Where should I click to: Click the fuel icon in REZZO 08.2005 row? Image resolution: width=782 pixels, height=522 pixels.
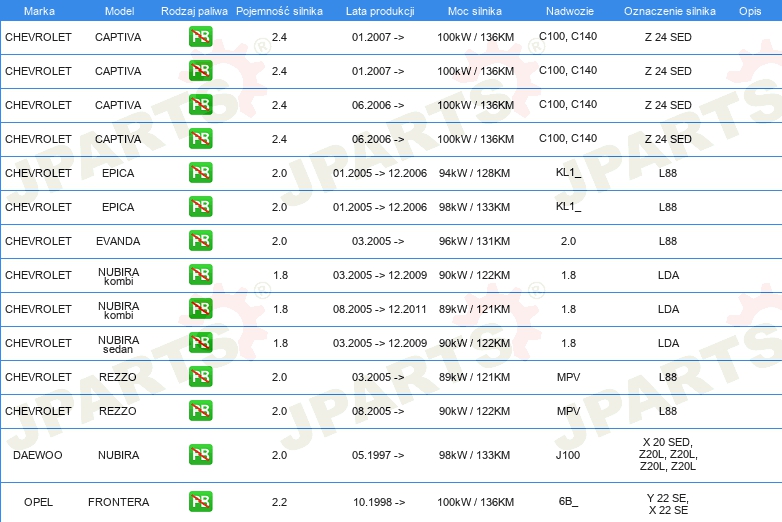point(200,410)
